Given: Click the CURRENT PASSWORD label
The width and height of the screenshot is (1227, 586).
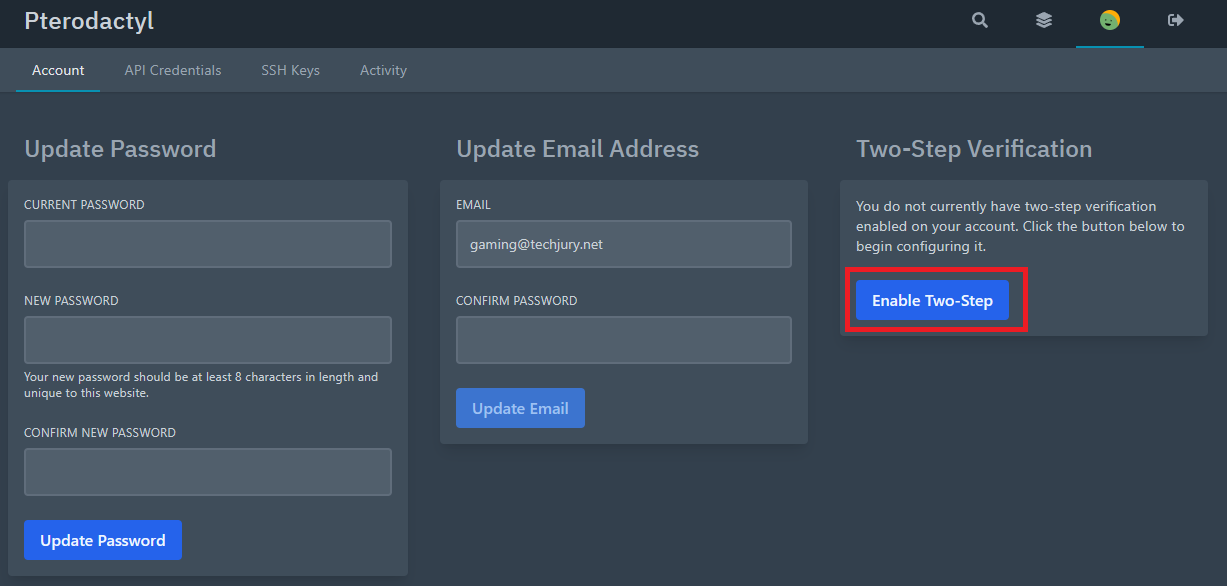Looking at the screenshot, I should 84,205.
